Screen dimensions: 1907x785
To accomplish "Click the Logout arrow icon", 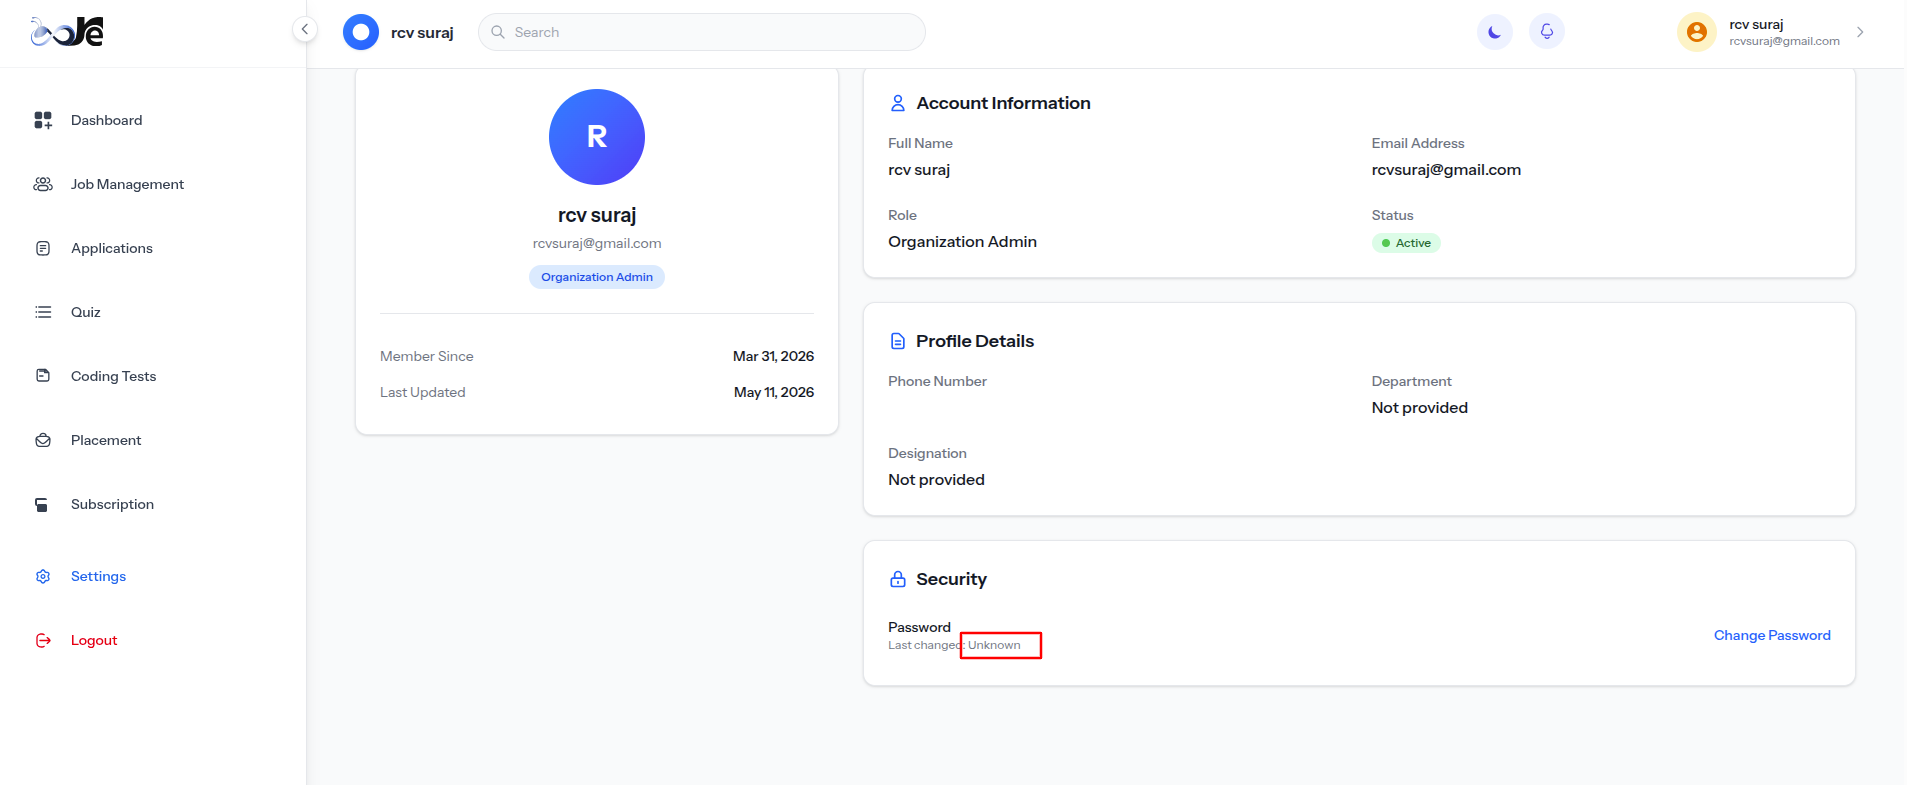I will pyautogui.click(x=43, y=640).
